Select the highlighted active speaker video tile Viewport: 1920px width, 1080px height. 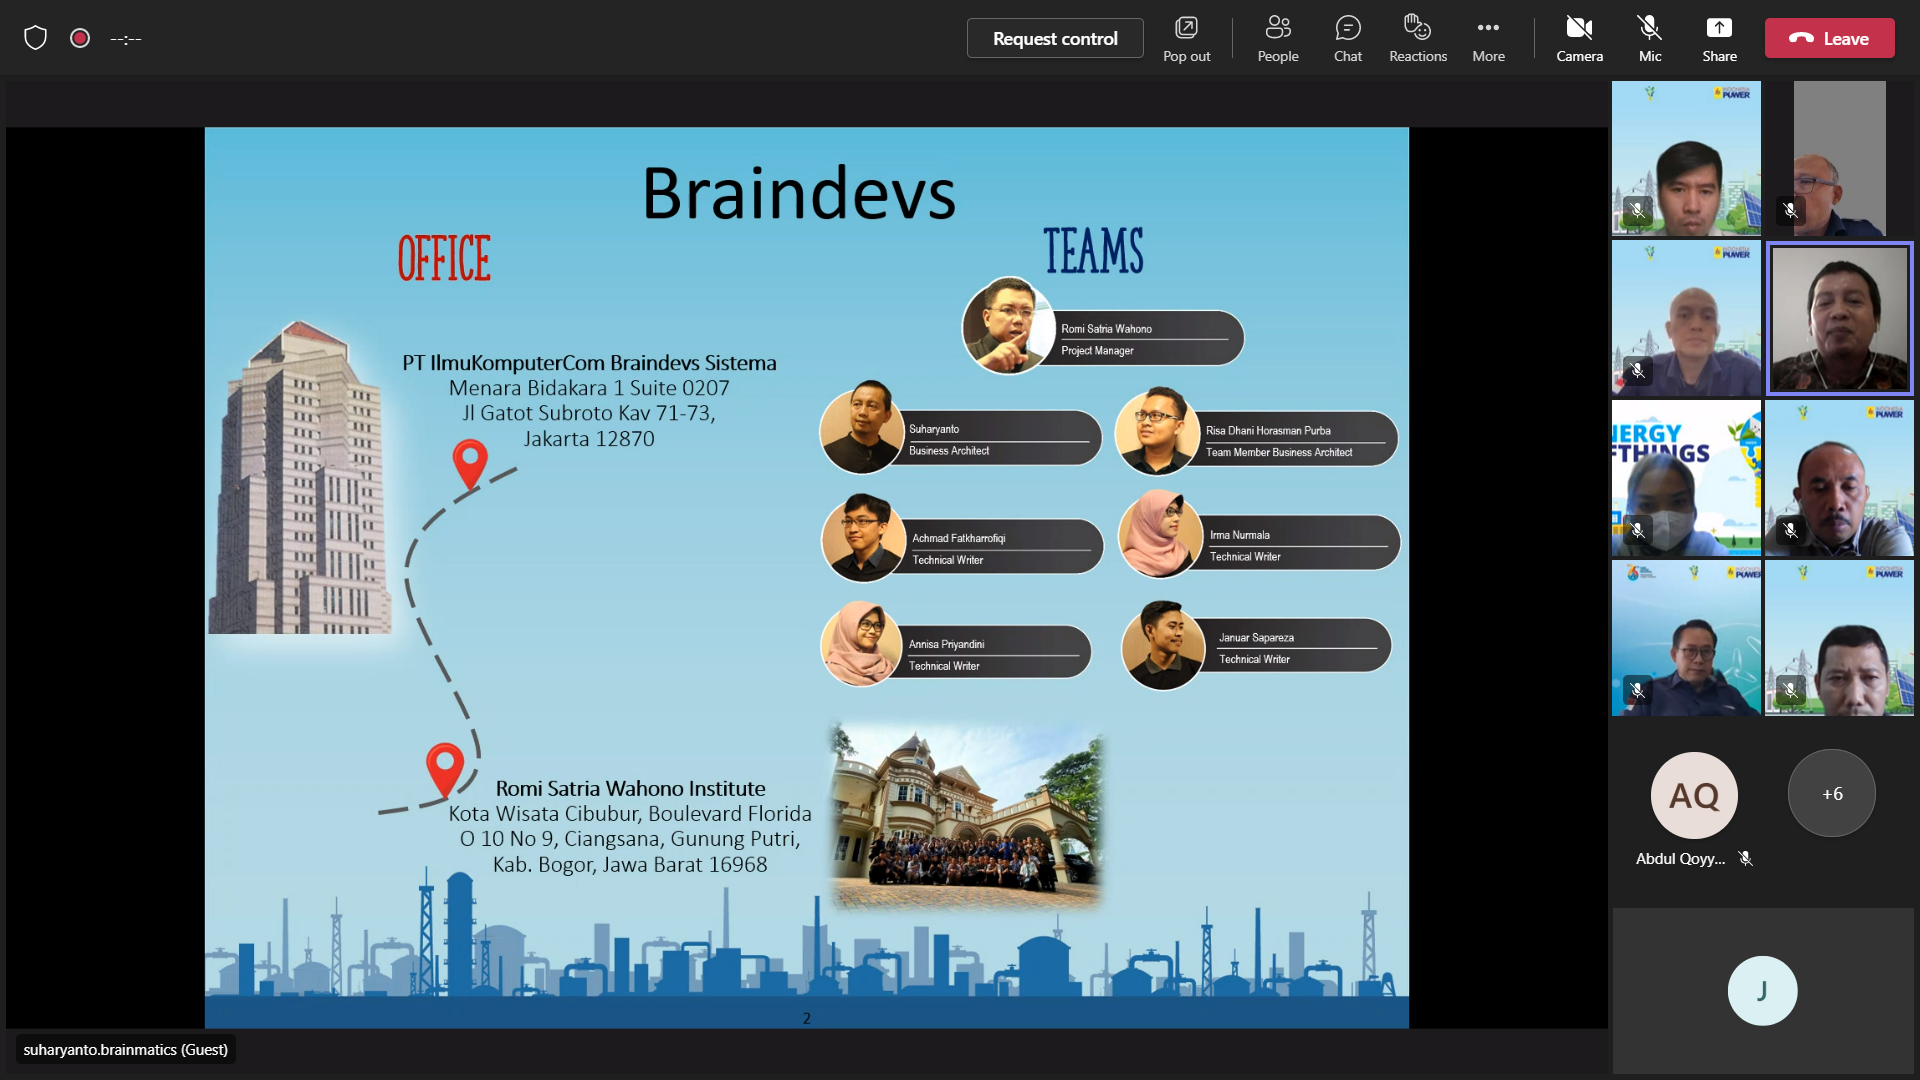point(1839,318)
